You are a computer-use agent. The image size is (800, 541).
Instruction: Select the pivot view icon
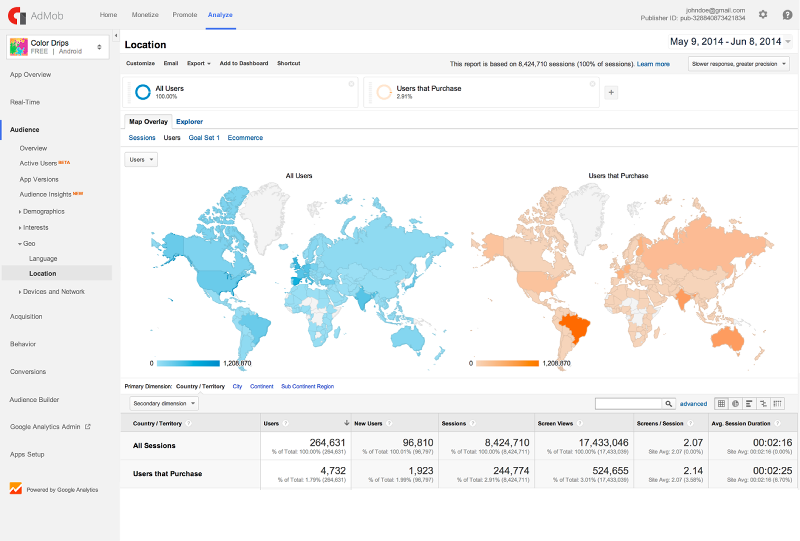tap(777, 403)
